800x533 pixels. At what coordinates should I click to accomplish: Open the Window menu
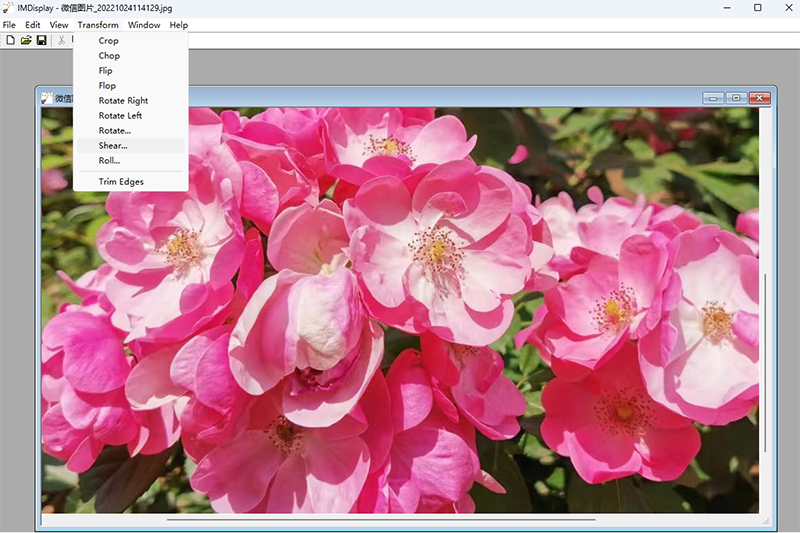[144, 25]
